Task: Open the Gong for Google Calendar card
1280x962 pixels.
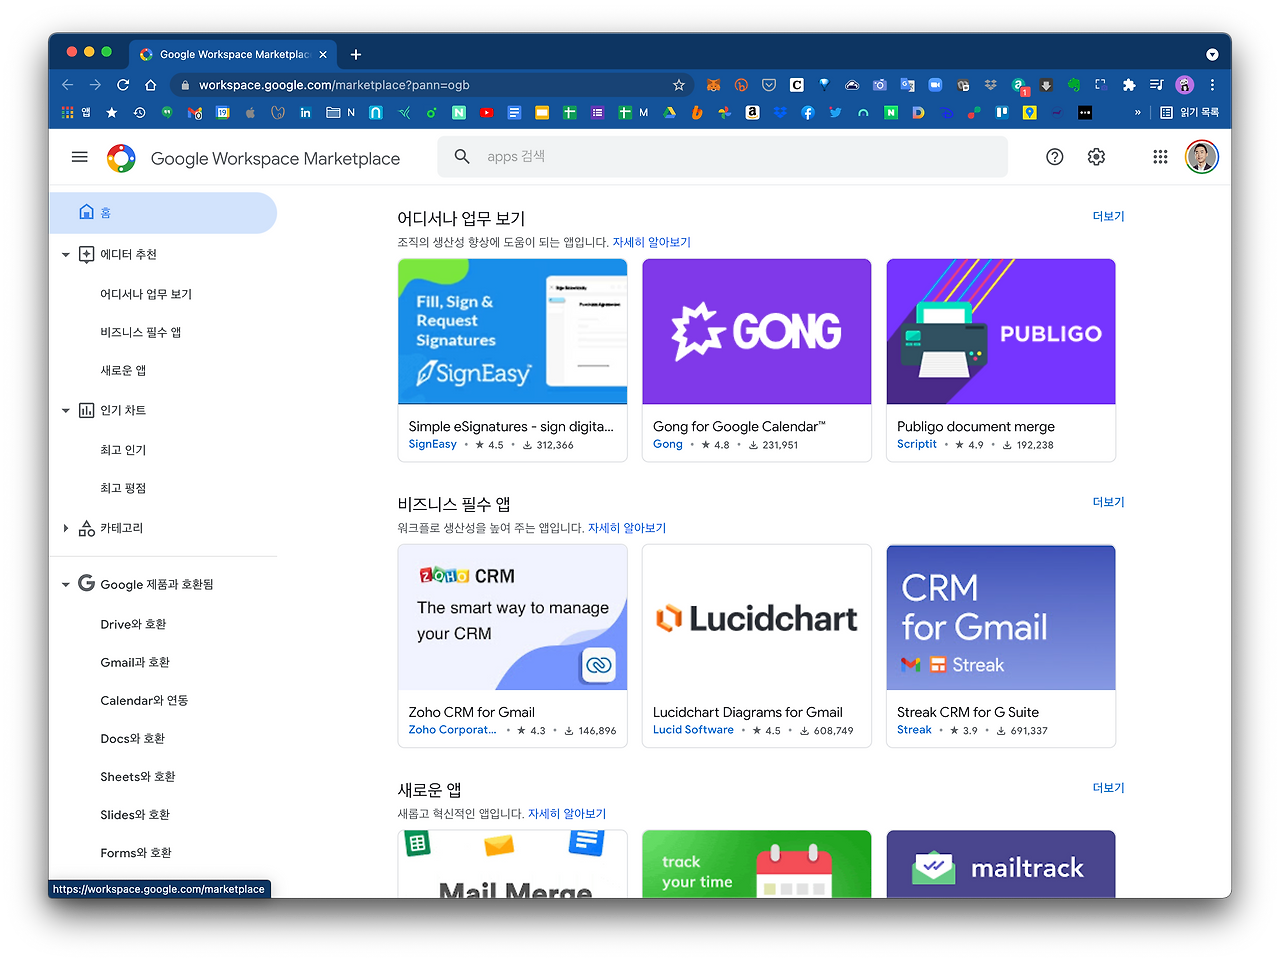Action: click(x=756, y=360)
